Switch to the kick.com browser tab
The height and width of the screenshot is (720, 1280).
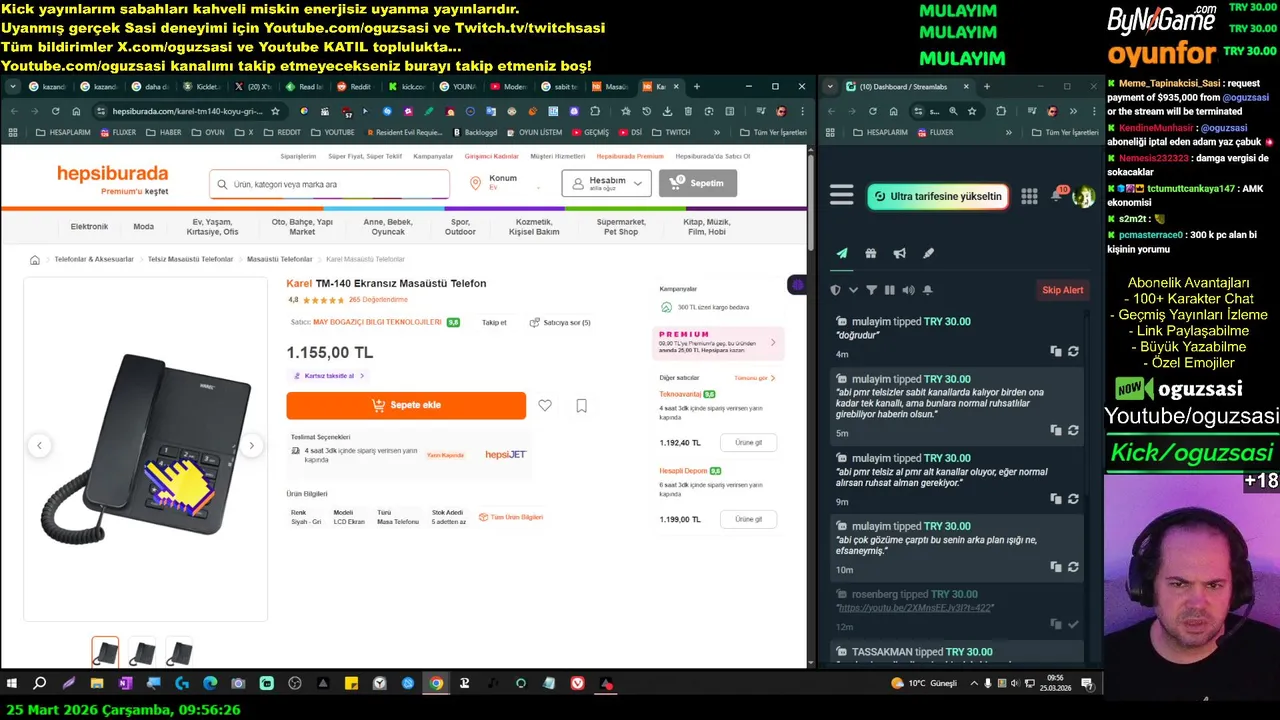click(406, 87)
